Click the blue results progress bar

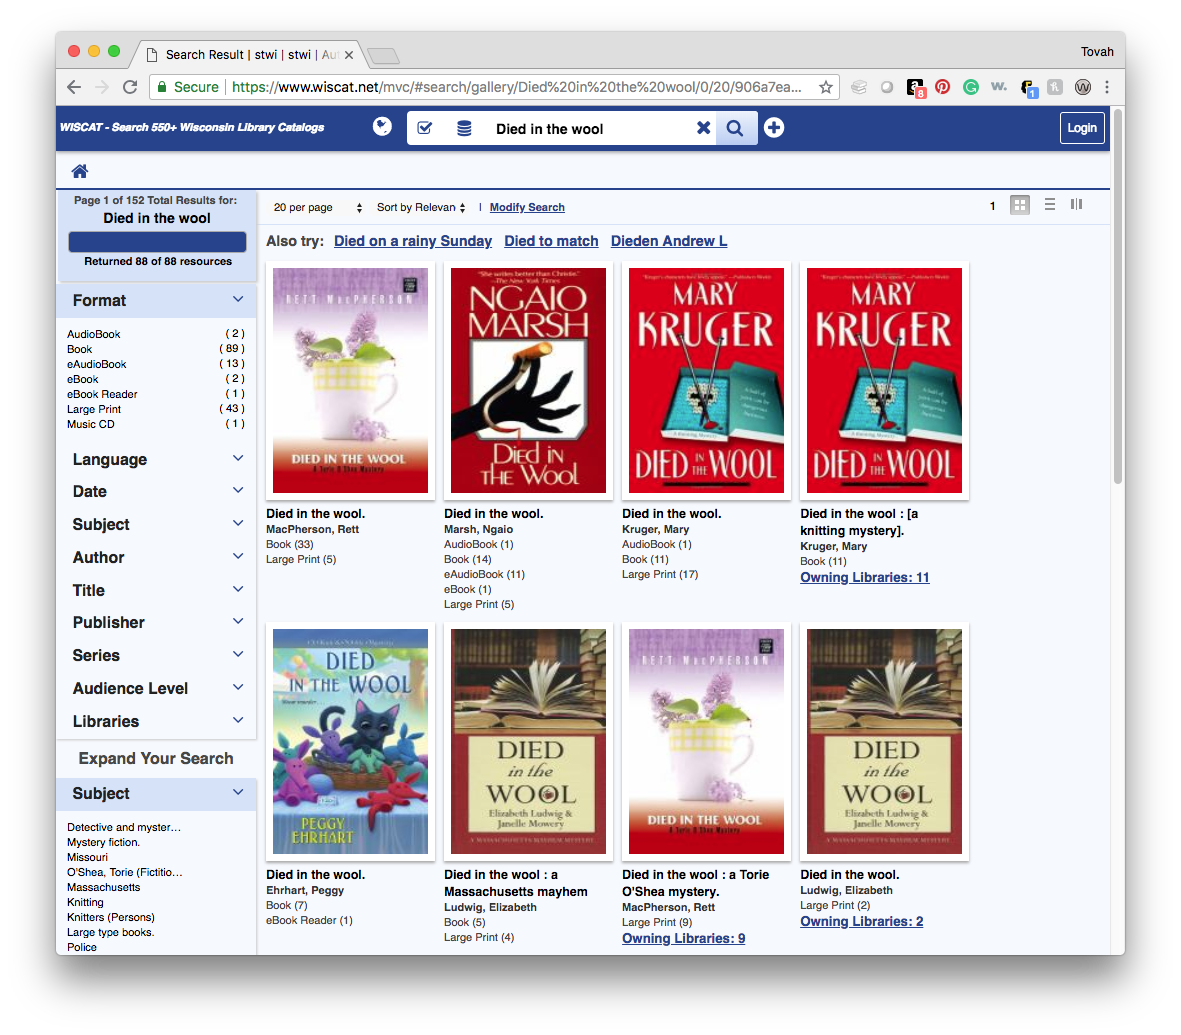click(x=157, y=242)
